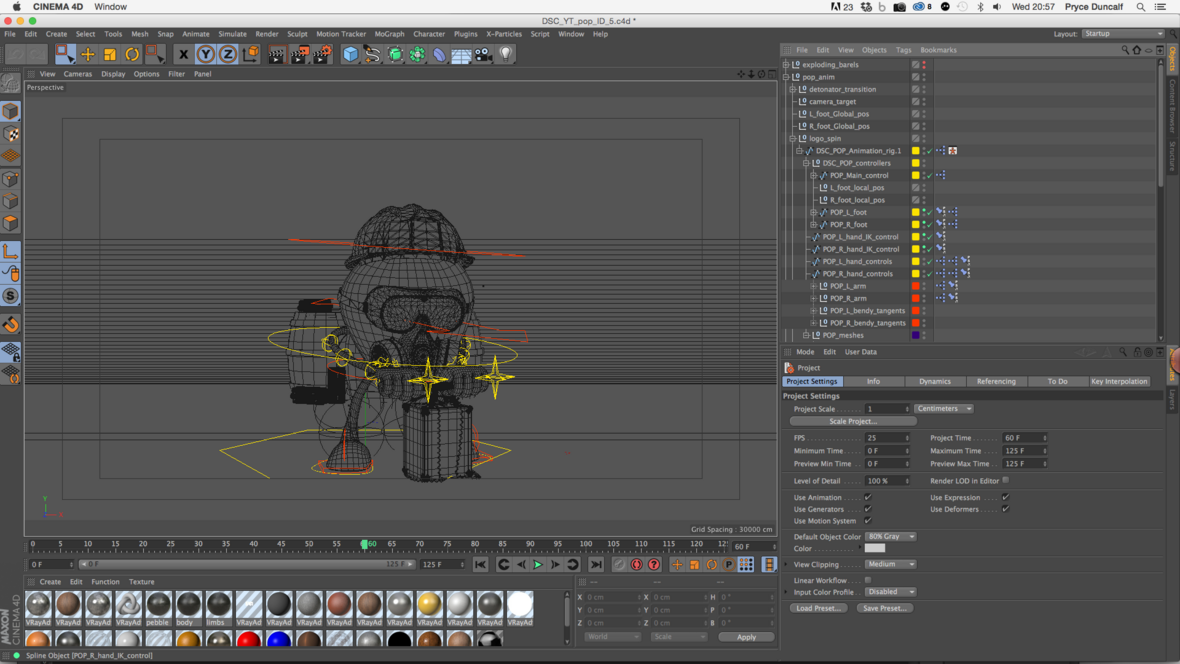Click the Render to Picture Viewer icon

click(299, 54)
